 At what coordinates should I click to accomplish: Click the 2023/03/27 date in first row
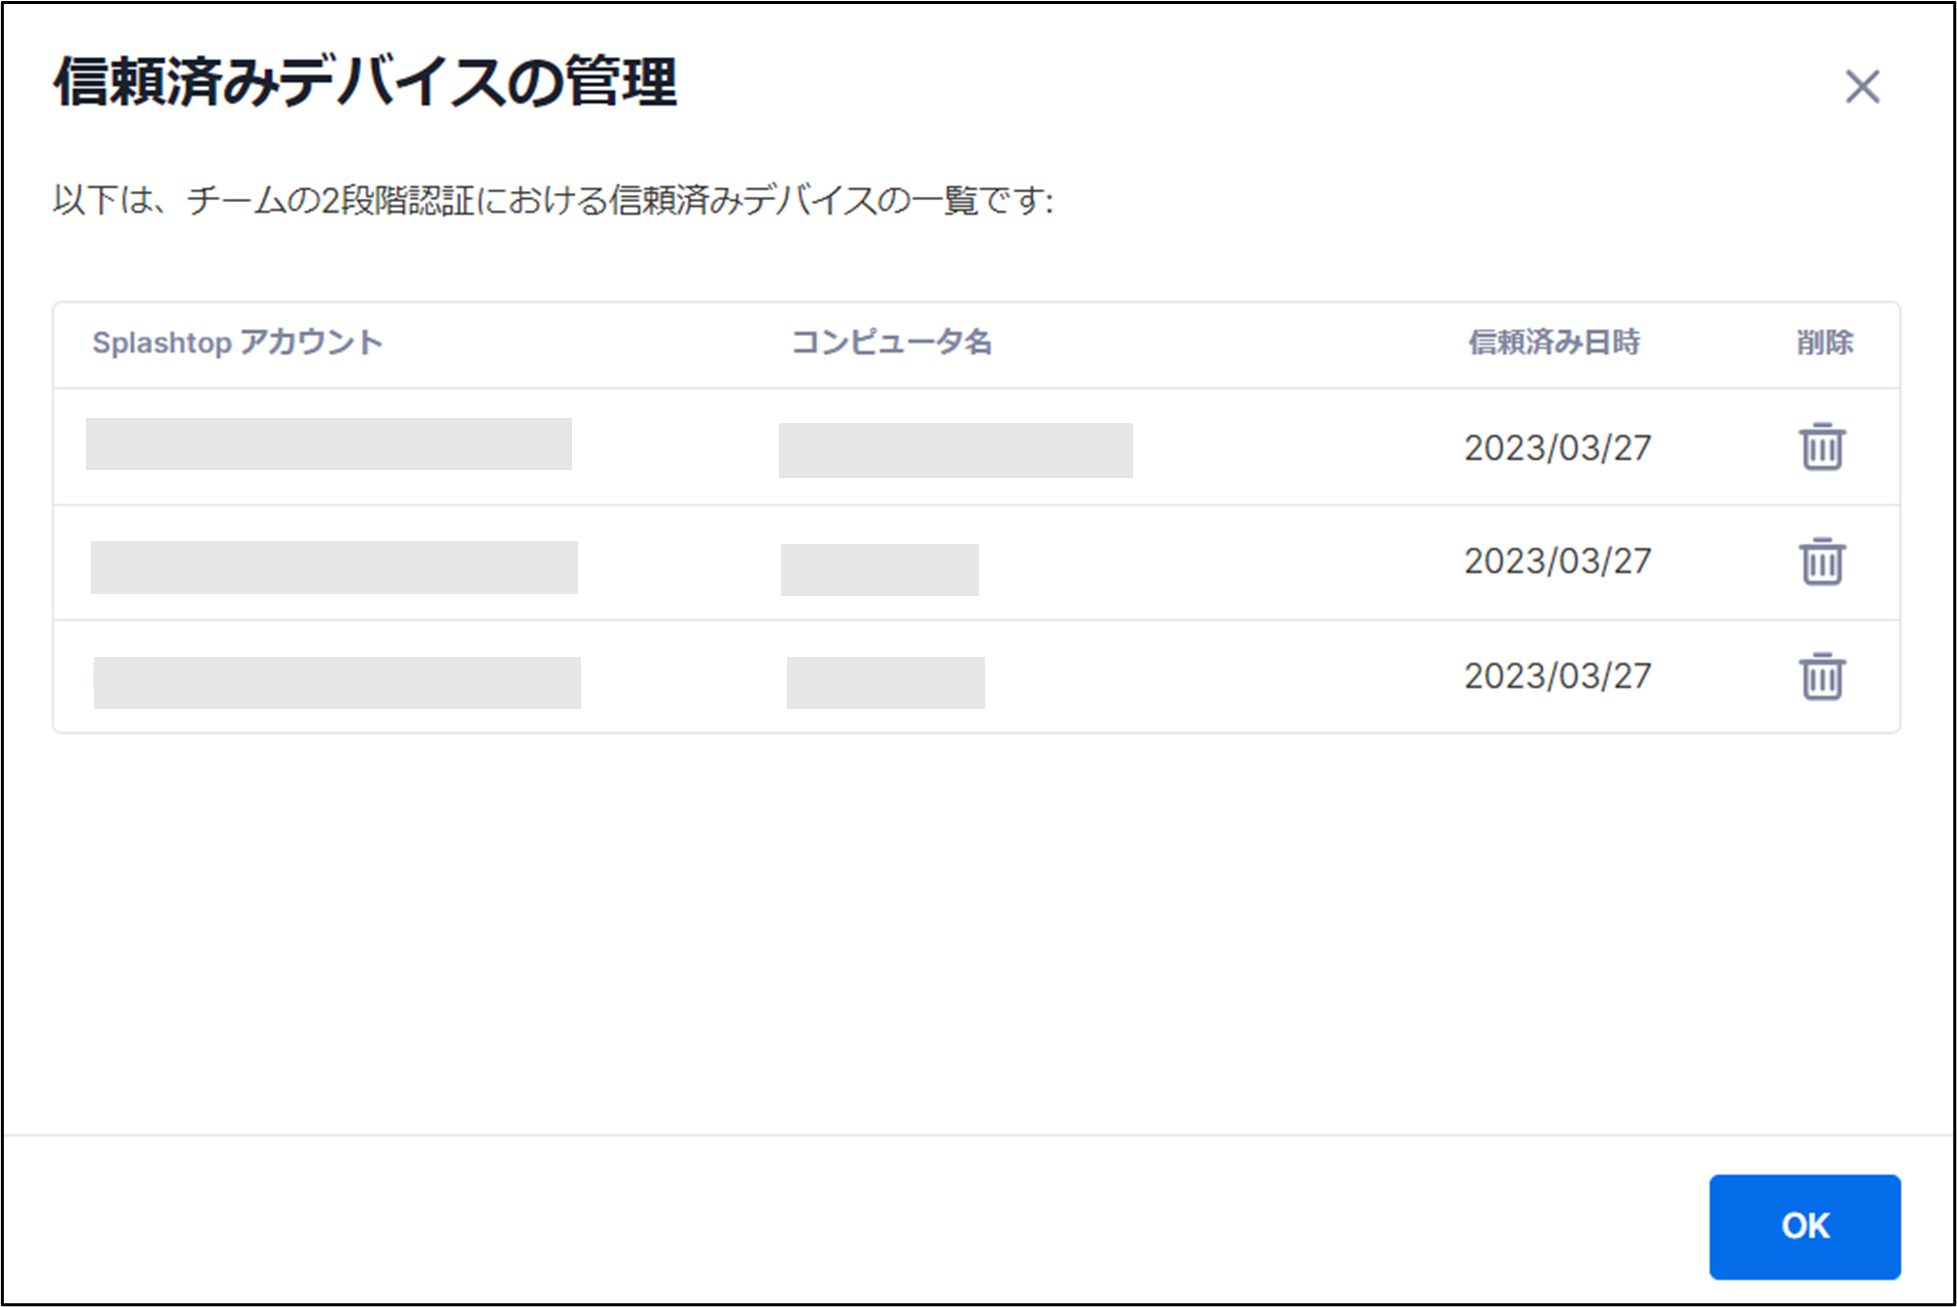(x=1557, y=448)
